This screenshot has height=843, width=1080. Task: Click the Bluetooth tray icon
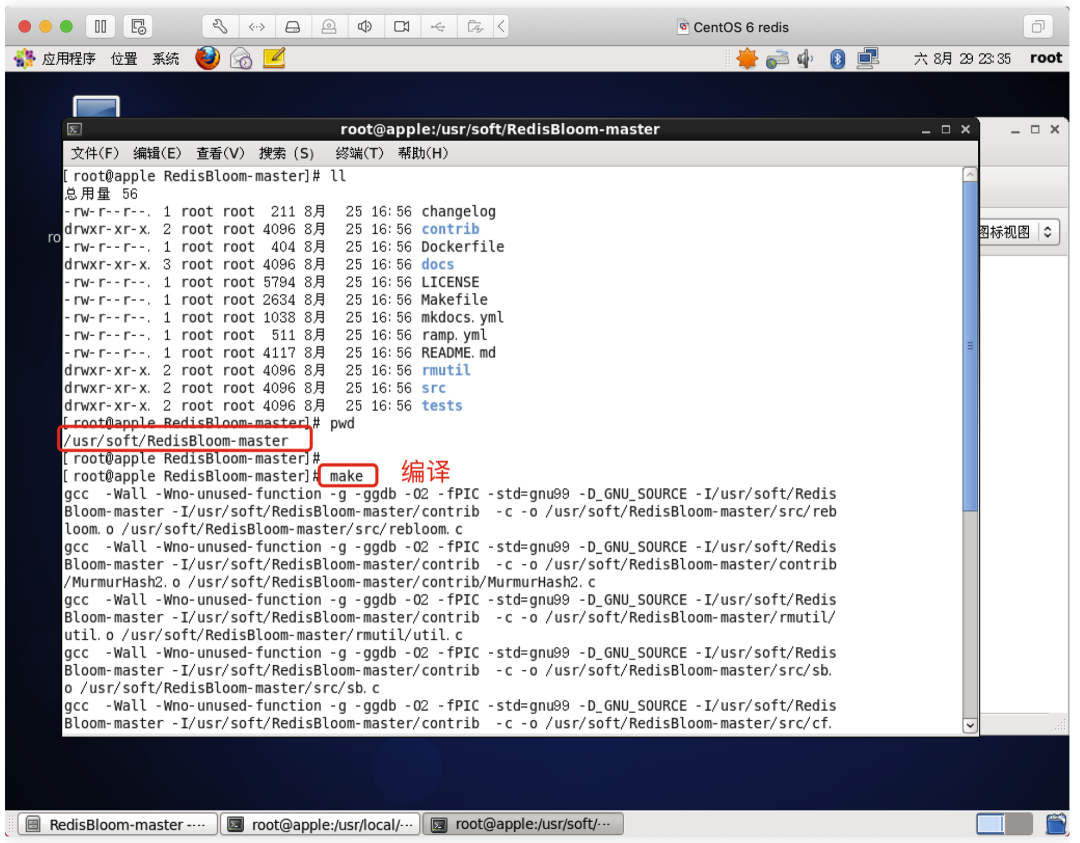(x=837, y=59)
